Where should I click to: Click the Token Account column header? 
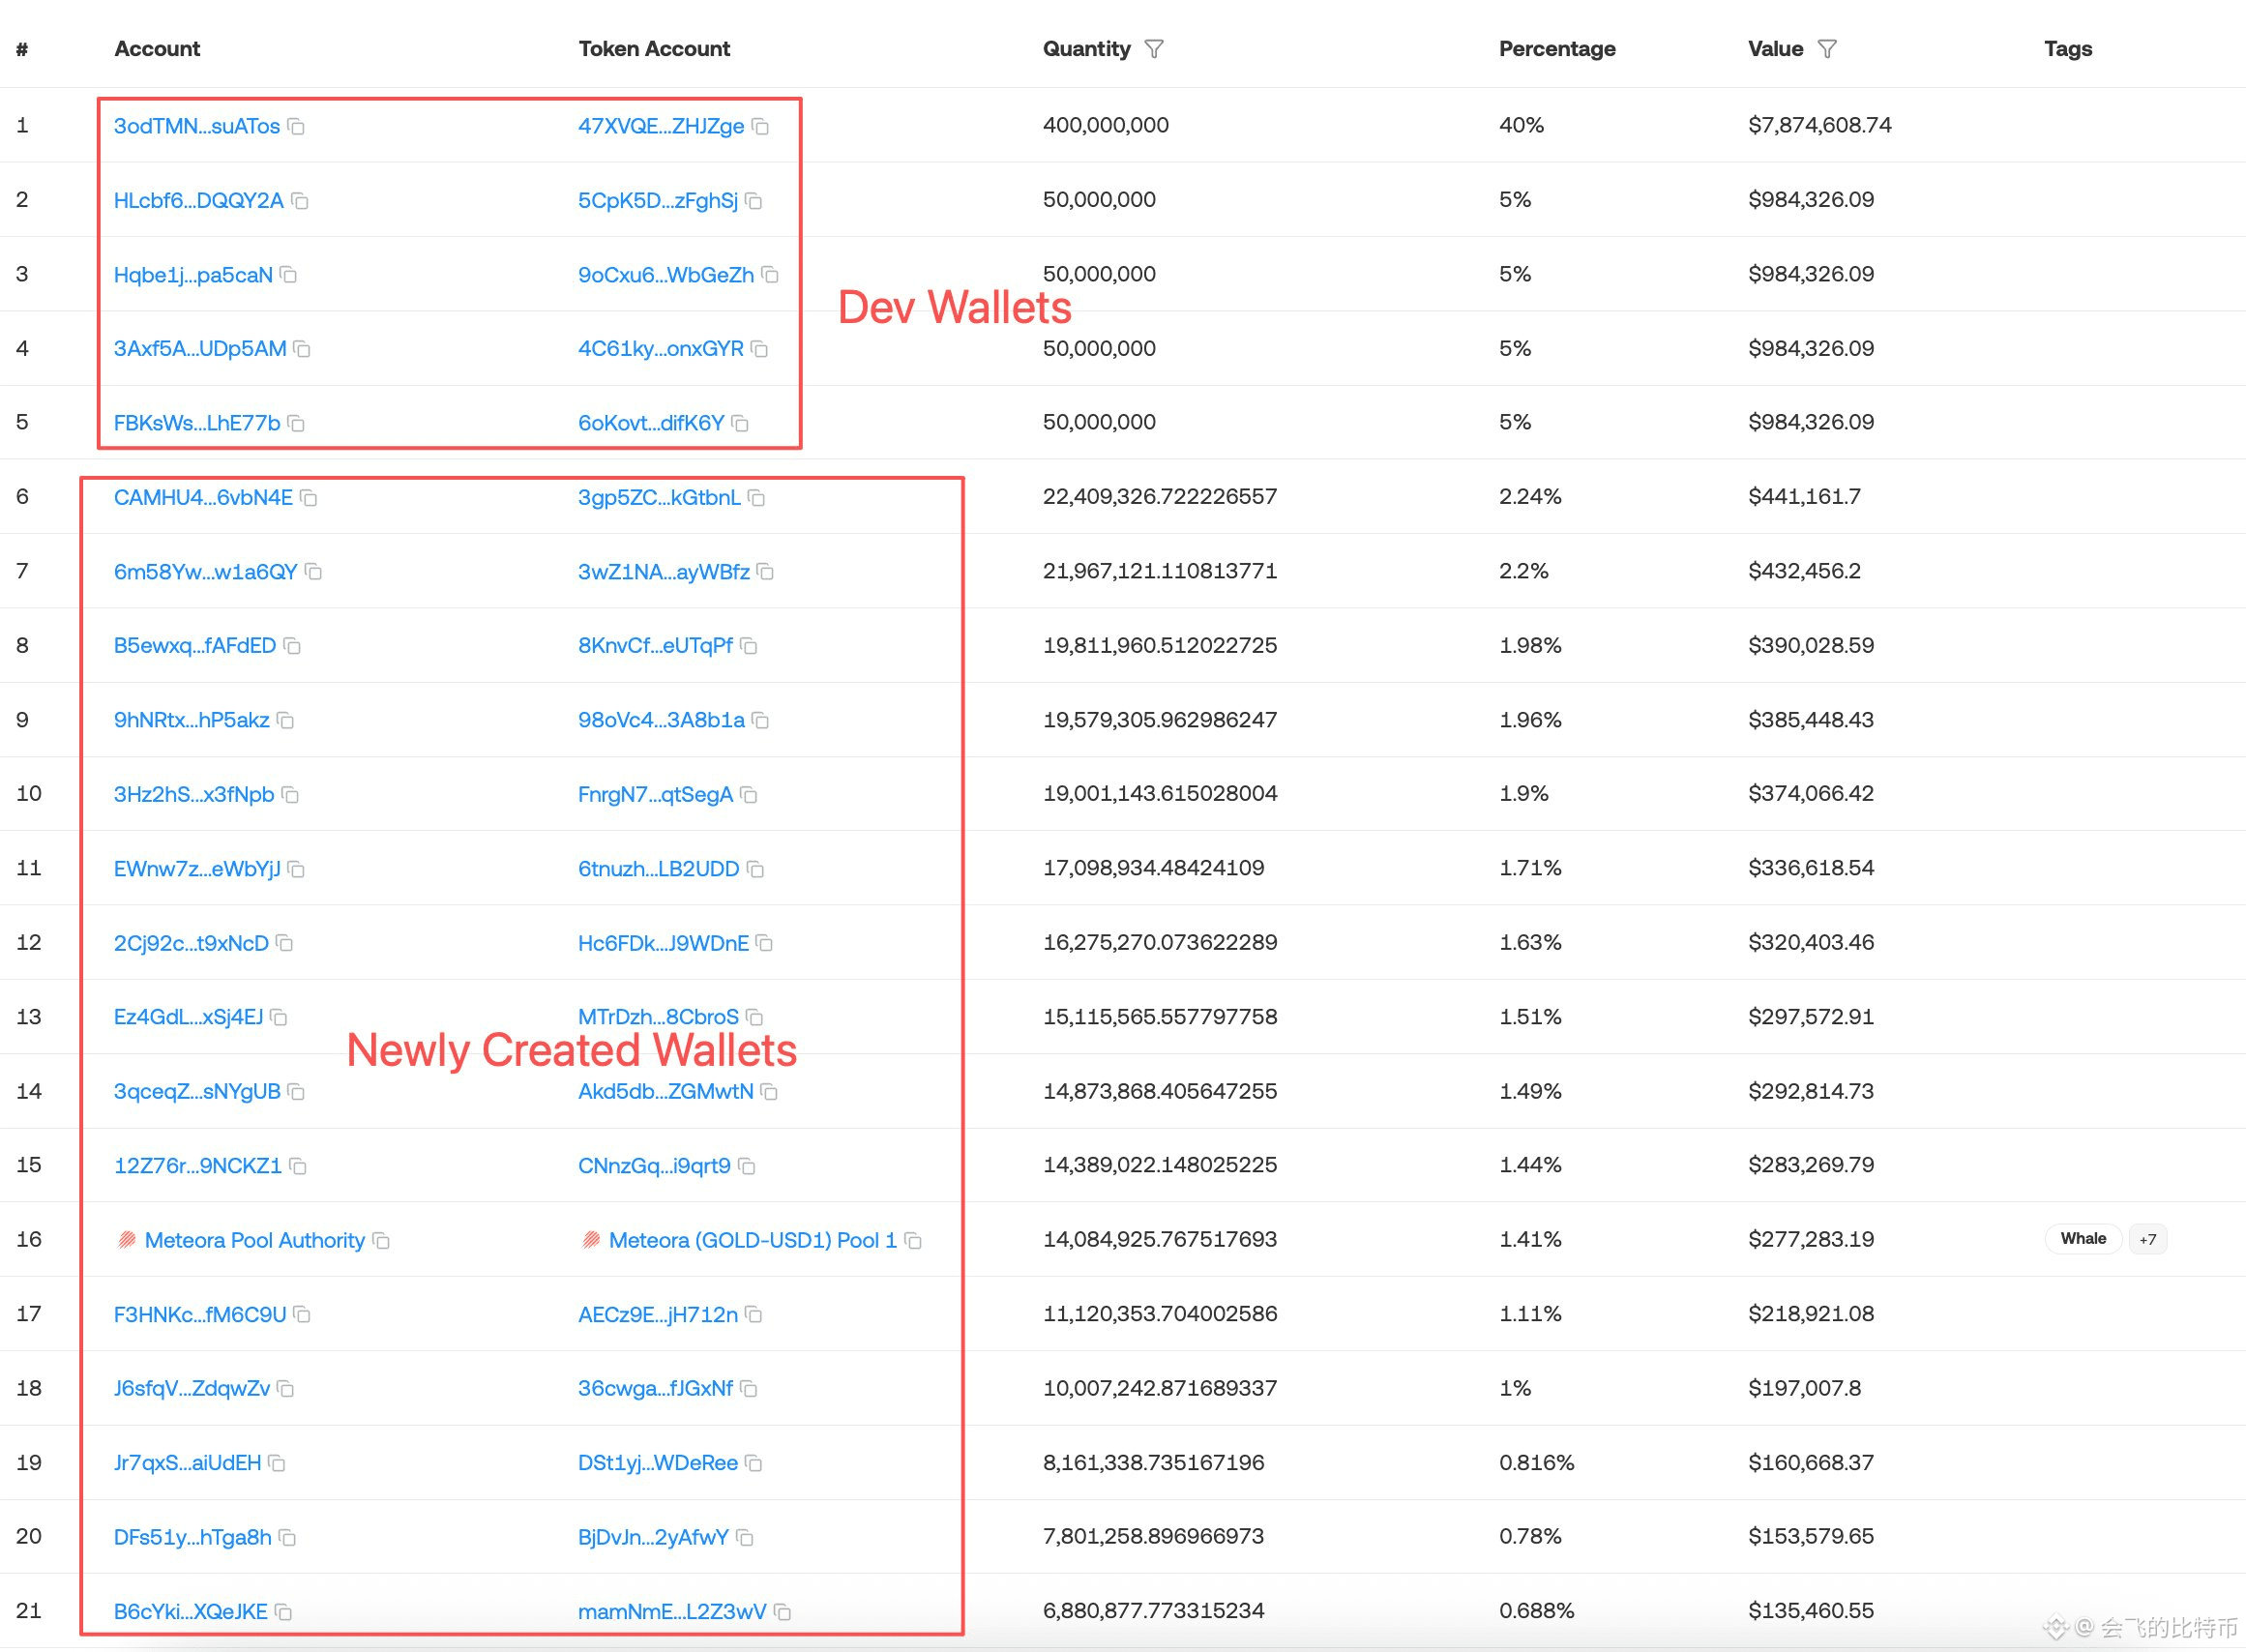pyautogui.click(x=654, y=49)
